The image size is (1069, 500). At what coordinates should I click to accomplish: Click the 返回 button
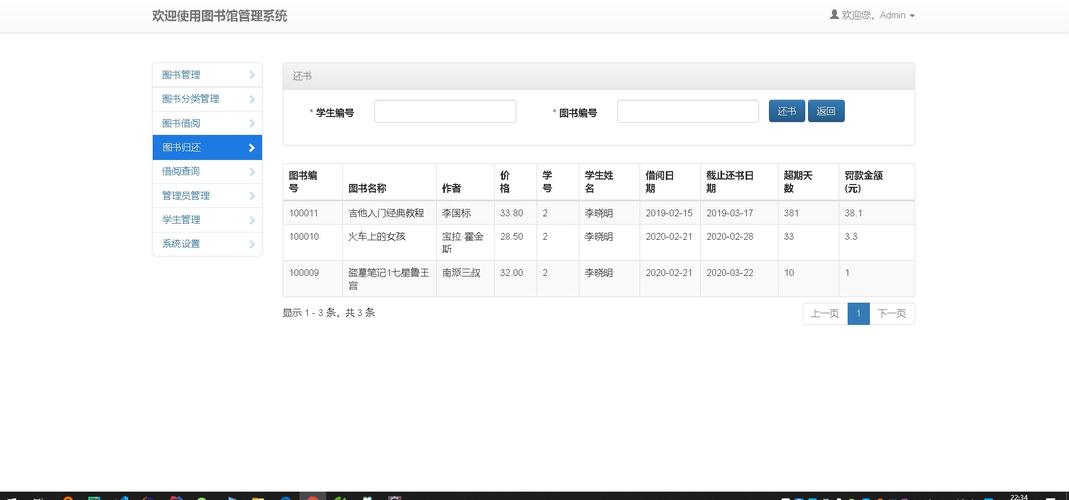click(x=826, y=111)
